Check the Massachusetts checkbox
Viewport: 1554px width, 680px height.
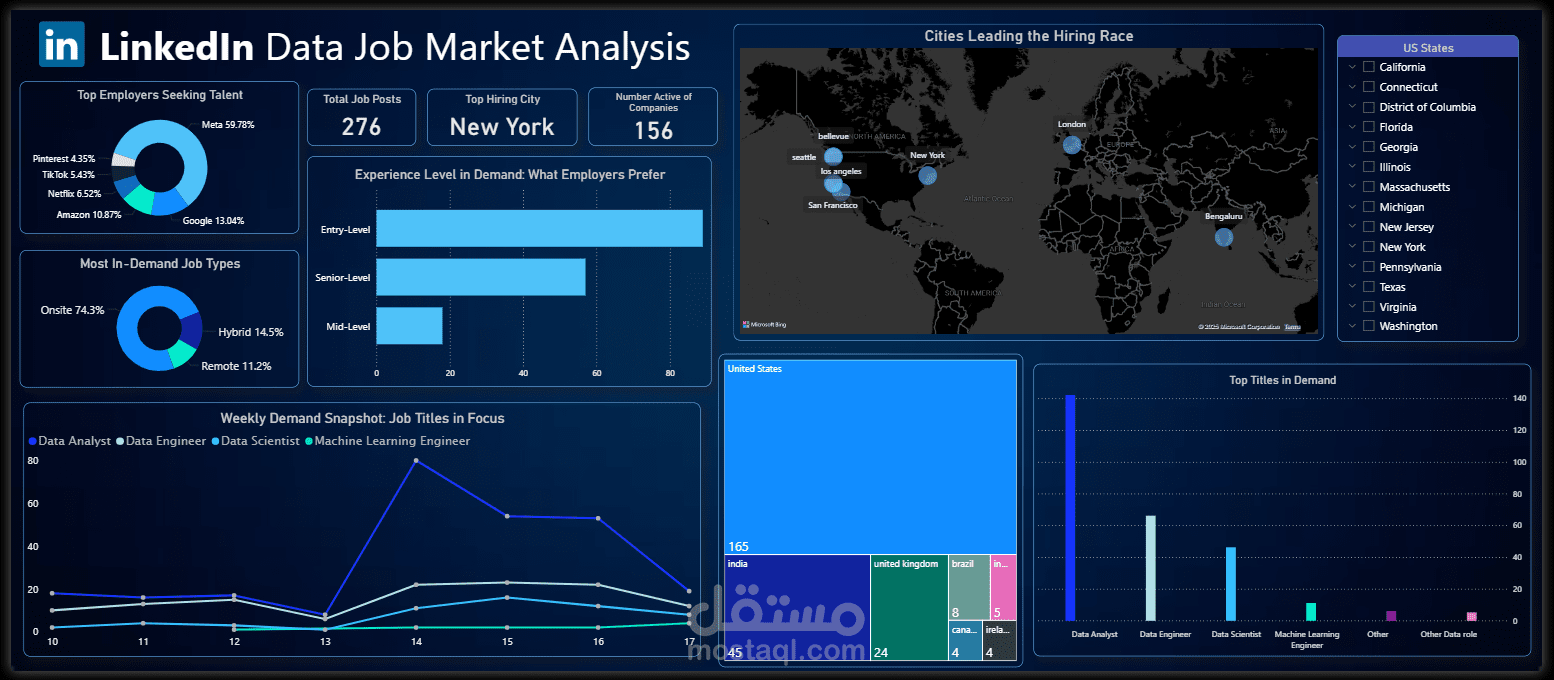click(x=1369, y=187)
